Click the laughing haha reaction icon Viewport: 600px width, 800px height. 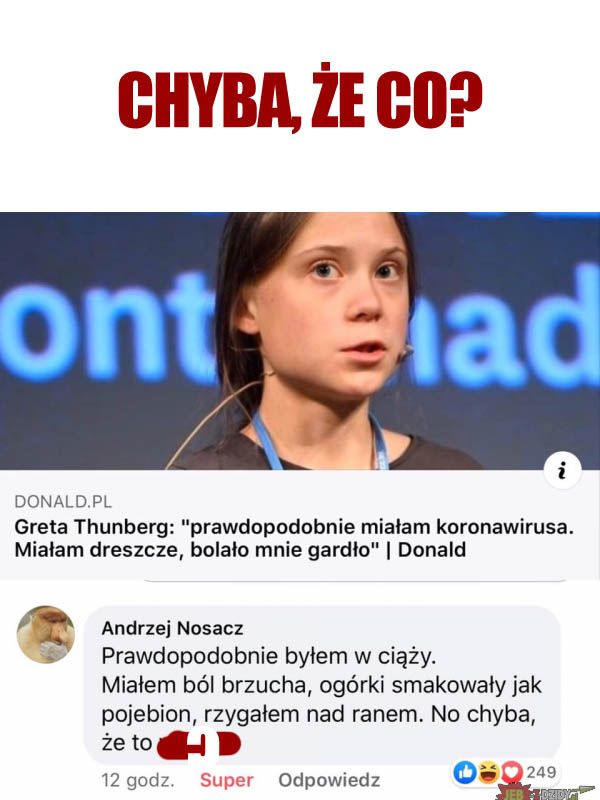pos(488,772)
